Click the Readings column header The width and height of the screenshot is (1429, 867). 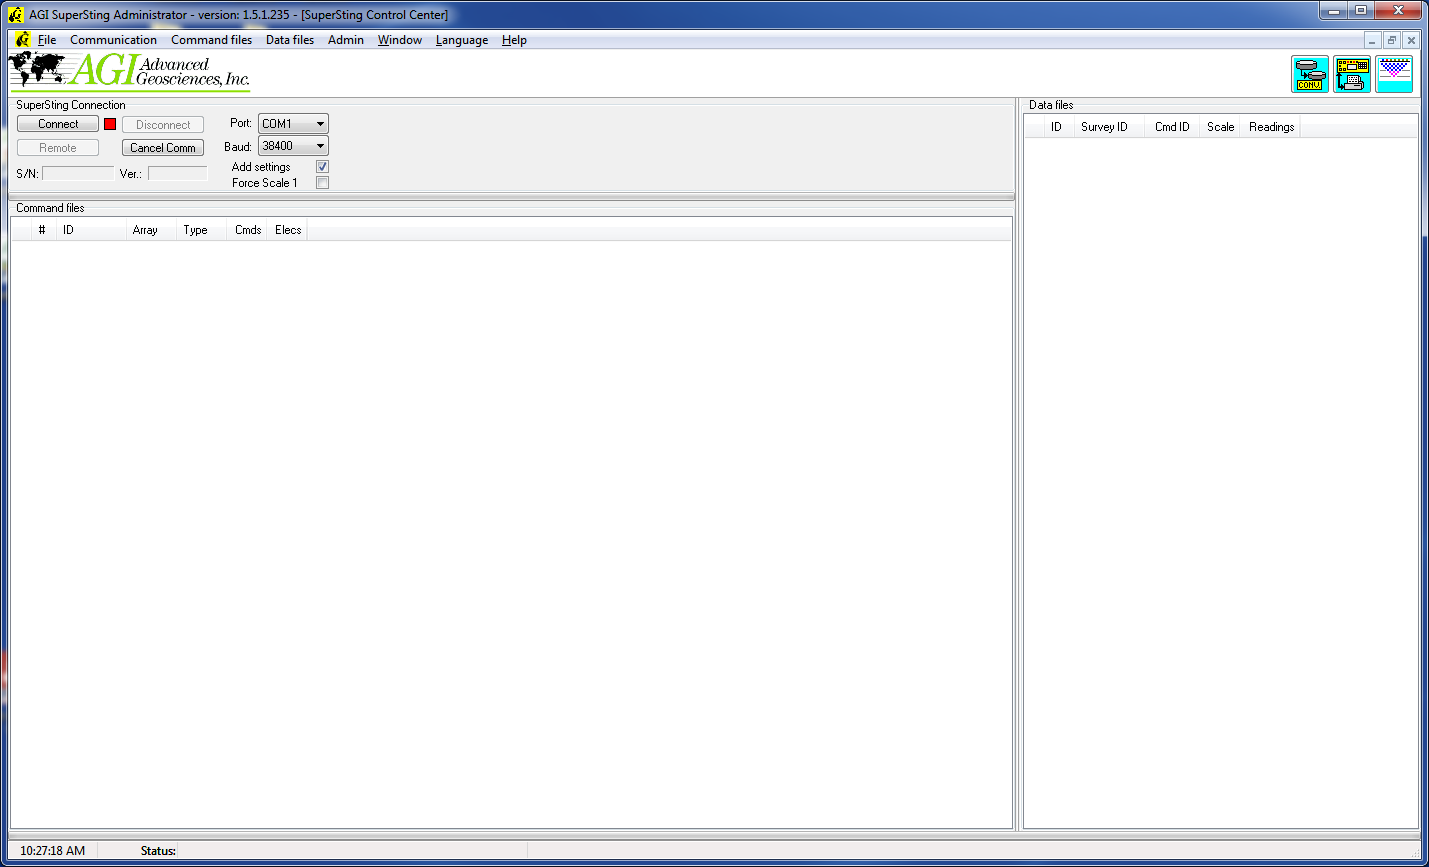coord(1271,127)
